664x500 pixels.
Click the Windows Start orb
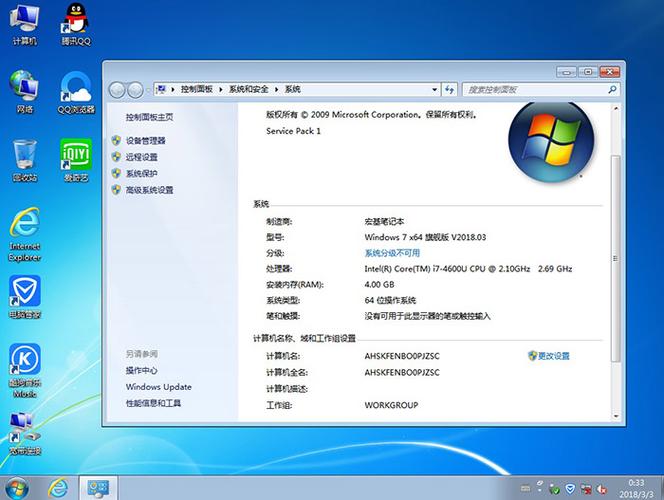point(17,488)
